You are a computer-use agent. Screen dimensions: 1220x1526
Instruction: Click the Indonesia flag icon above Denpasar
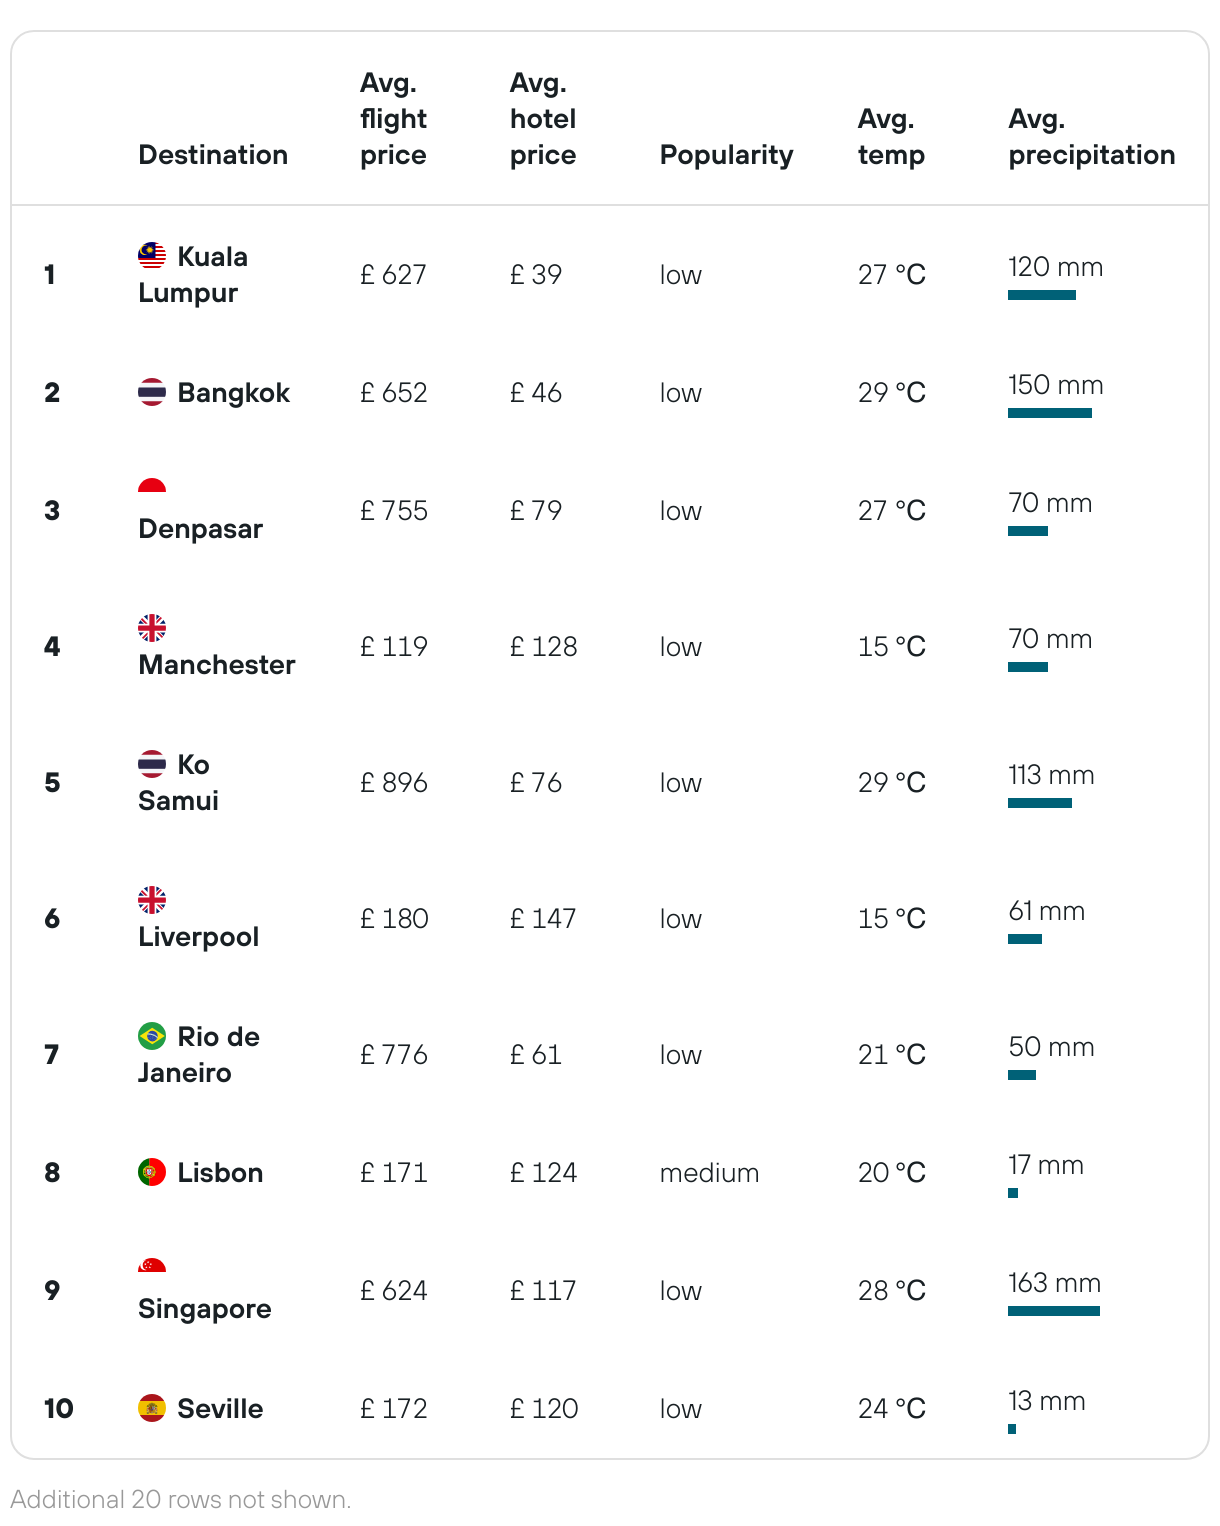point(152,486)
